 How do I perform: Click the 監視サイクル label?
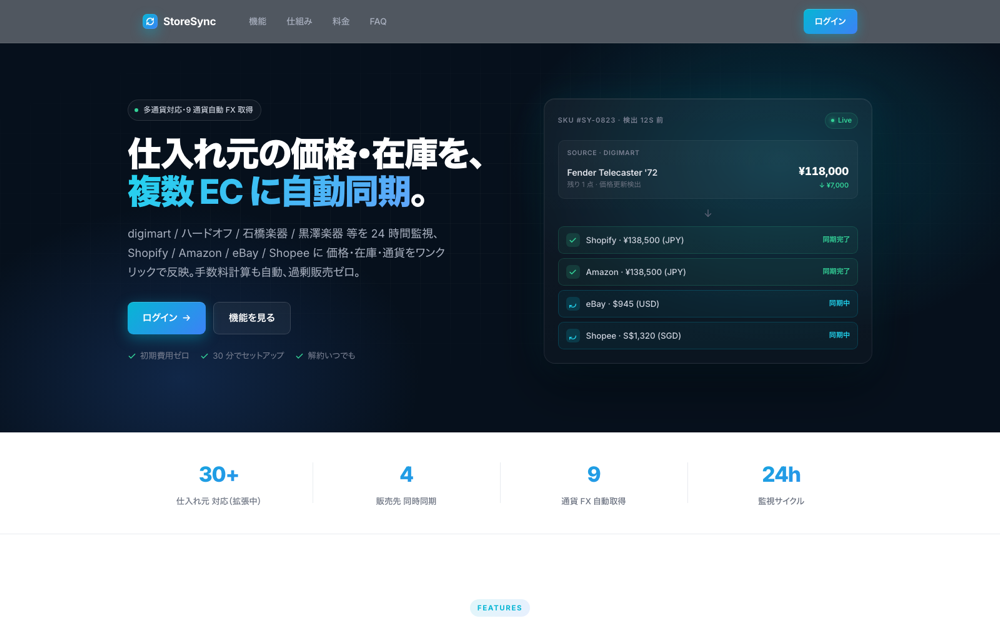[781, 501]
